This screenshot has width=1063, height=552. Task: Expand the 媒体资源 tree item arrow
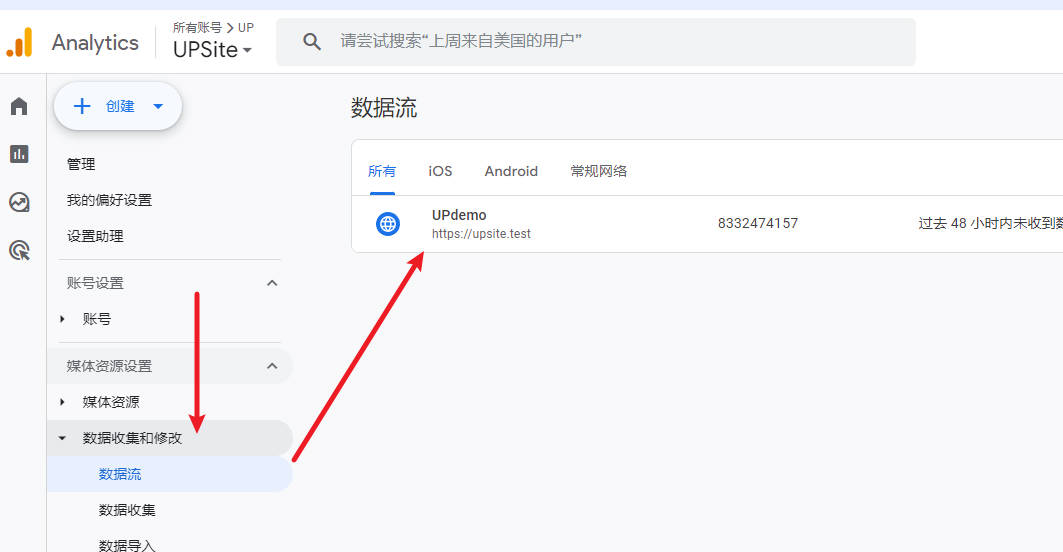point(62,402)
